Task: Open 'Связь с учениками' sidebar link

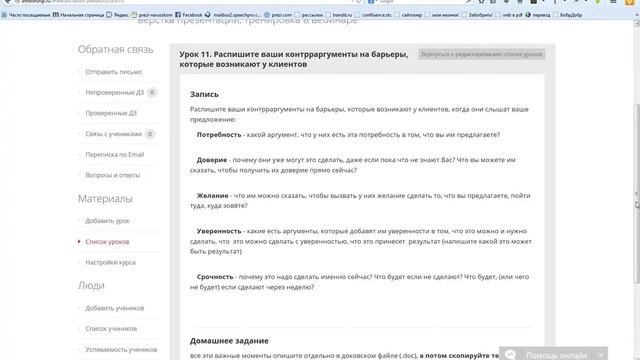Action: point(113,134)
